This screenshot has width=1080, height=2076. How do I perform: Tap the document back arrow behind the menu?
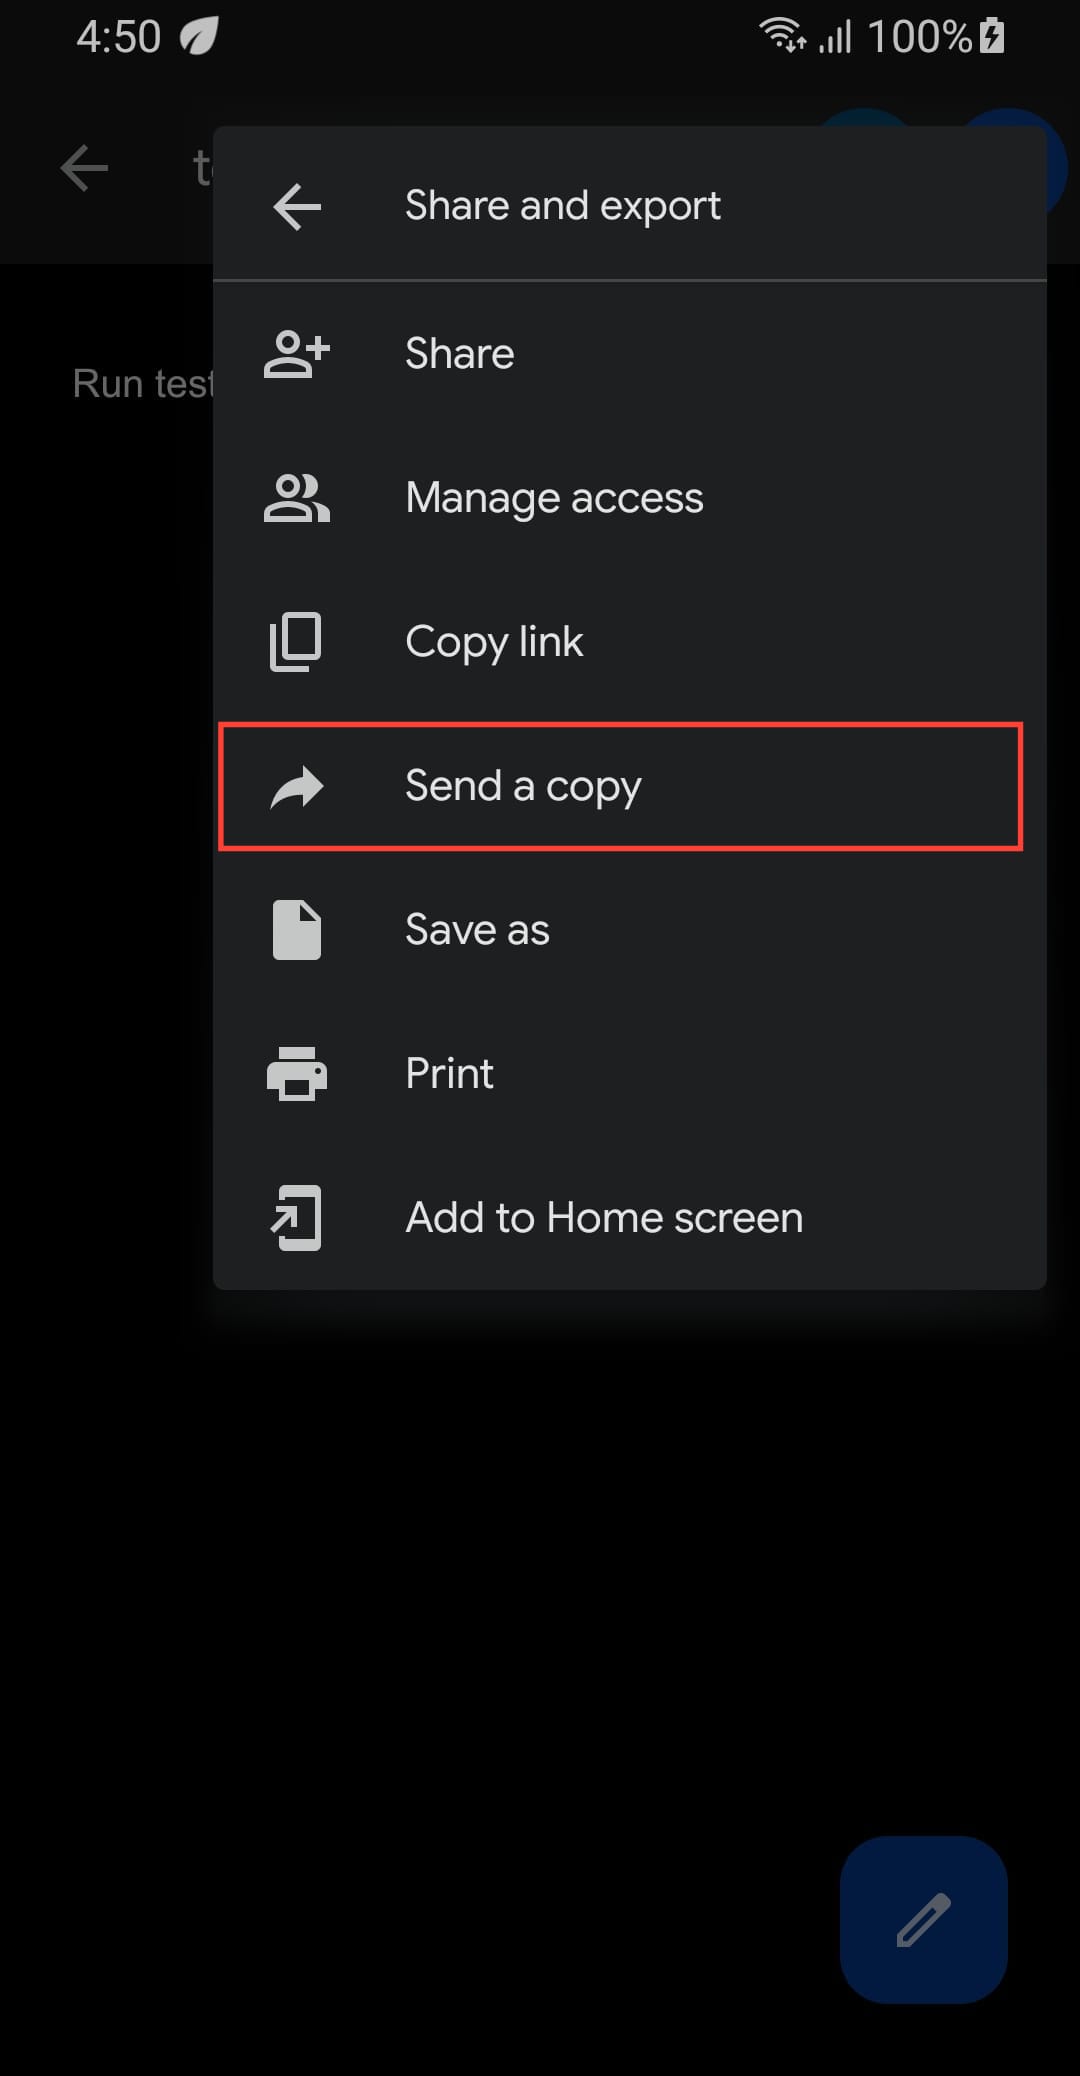(84, 168)
